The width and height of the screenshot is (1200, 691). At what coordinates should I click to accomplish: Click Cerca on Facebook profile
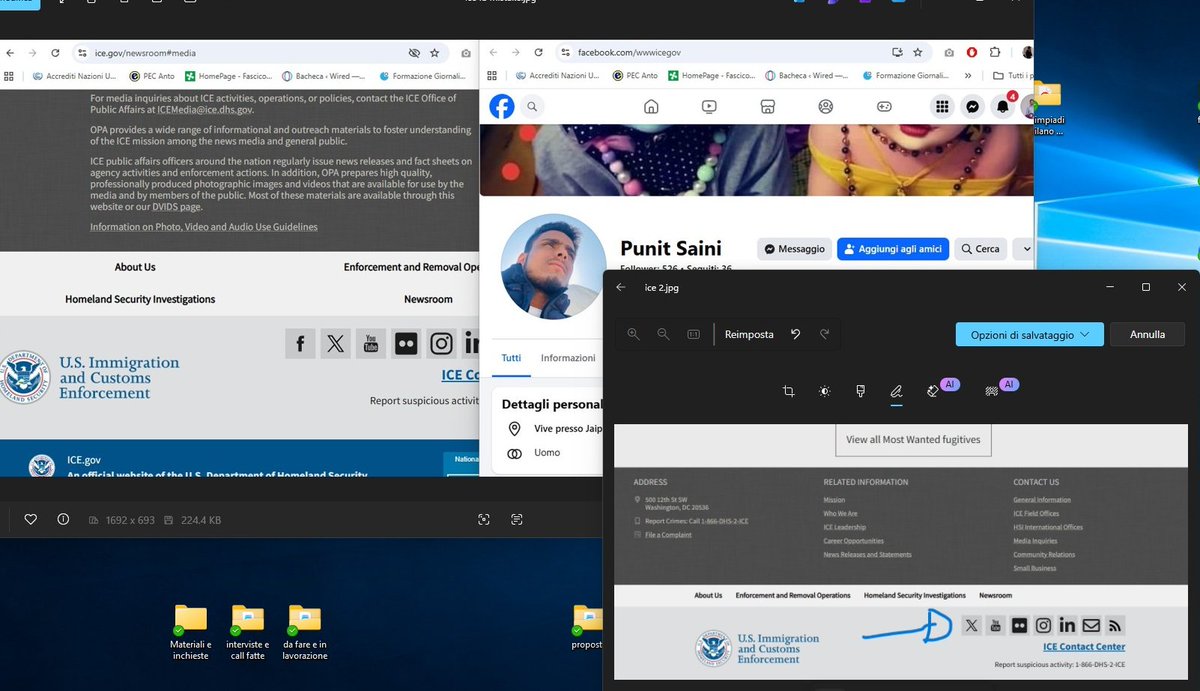980,249
